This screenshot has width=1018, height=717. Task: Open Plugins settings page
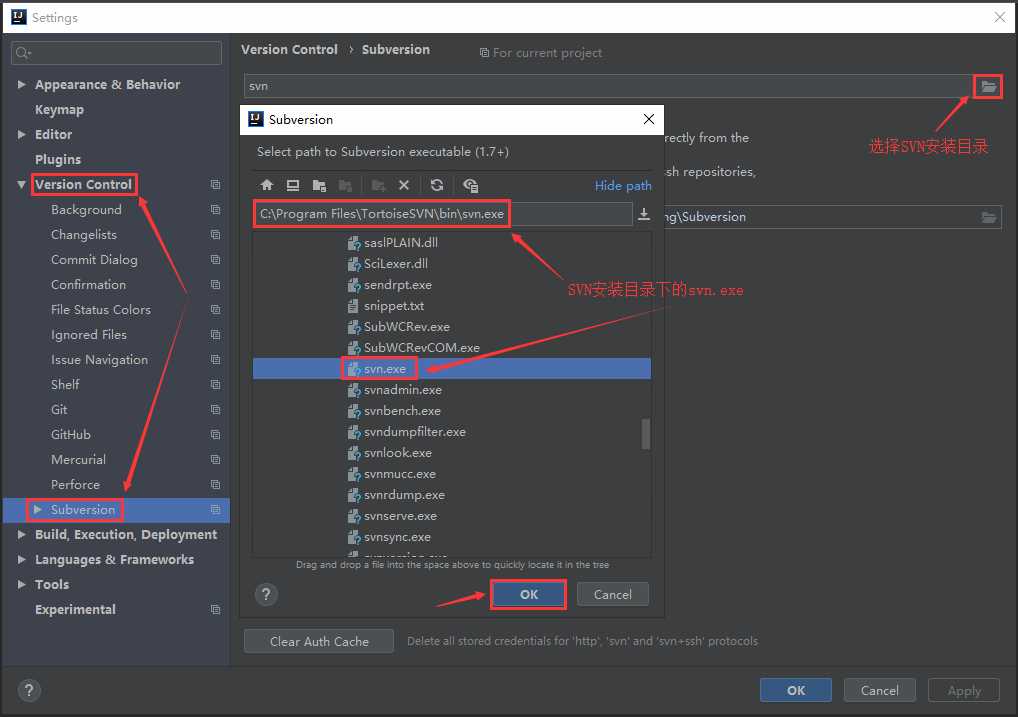[x=58, y=160]
